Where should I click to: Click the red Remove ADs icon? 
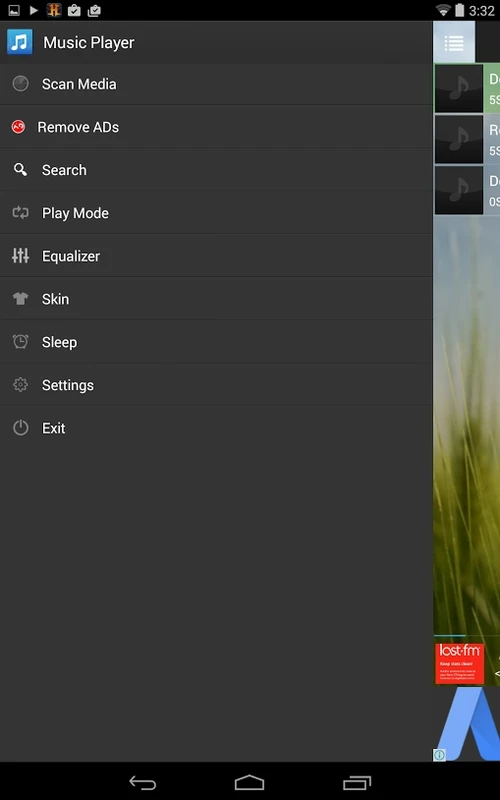click(18, 127)
